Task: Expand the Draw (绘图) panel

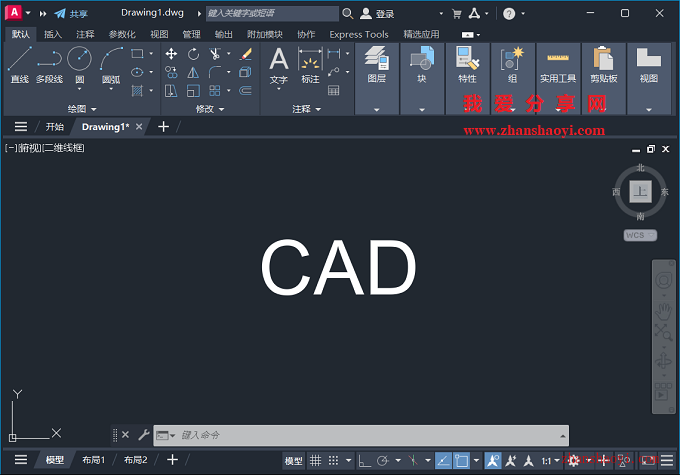Action: (x=82, y=109)
